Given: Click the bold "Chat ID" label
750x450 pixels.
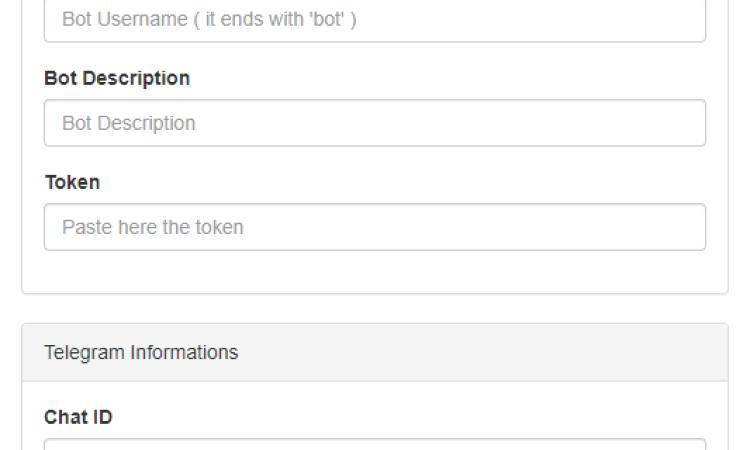Looking at the screenshot, I should pyautogui.click(x=78, y=417).
